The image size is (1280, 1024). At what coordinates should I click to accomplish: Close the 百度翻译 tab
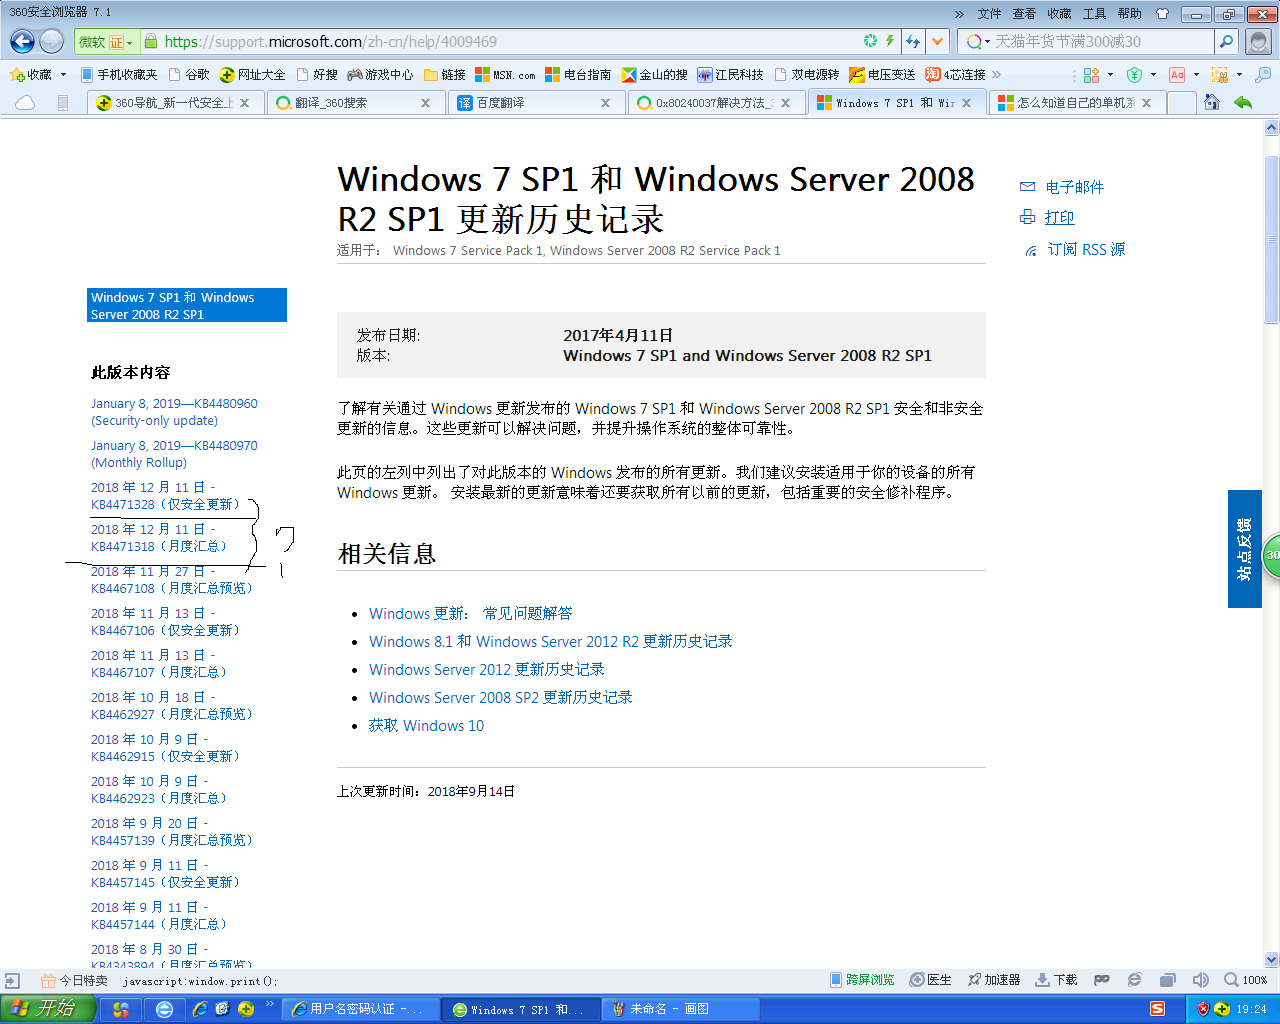click(x=605, y=103)
